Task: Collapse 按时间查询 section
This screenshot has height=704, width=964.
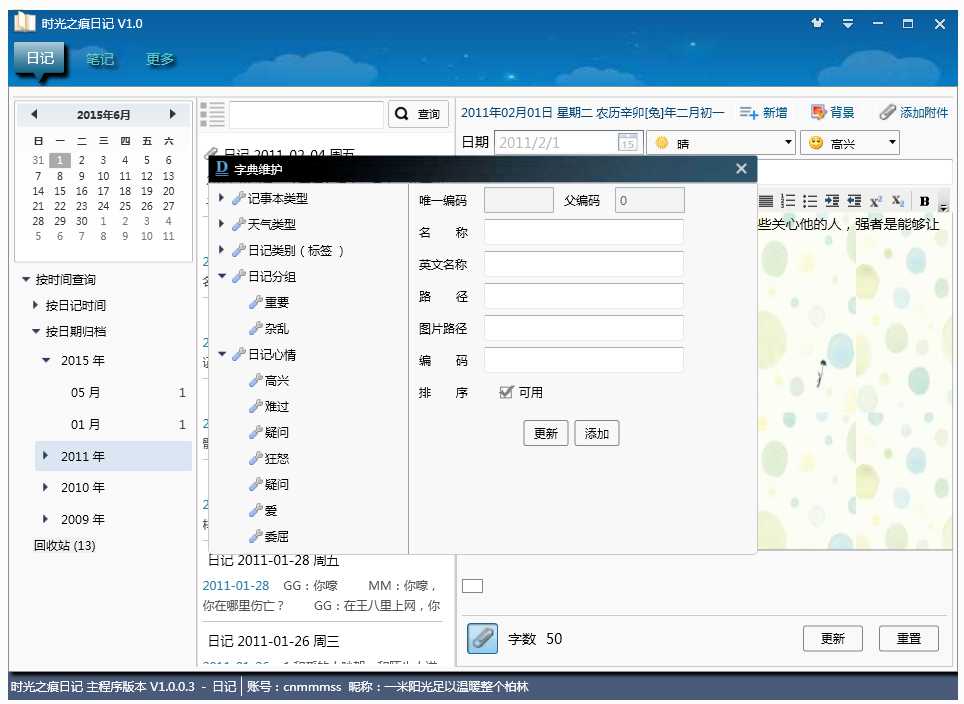Action: pos(26,279)
